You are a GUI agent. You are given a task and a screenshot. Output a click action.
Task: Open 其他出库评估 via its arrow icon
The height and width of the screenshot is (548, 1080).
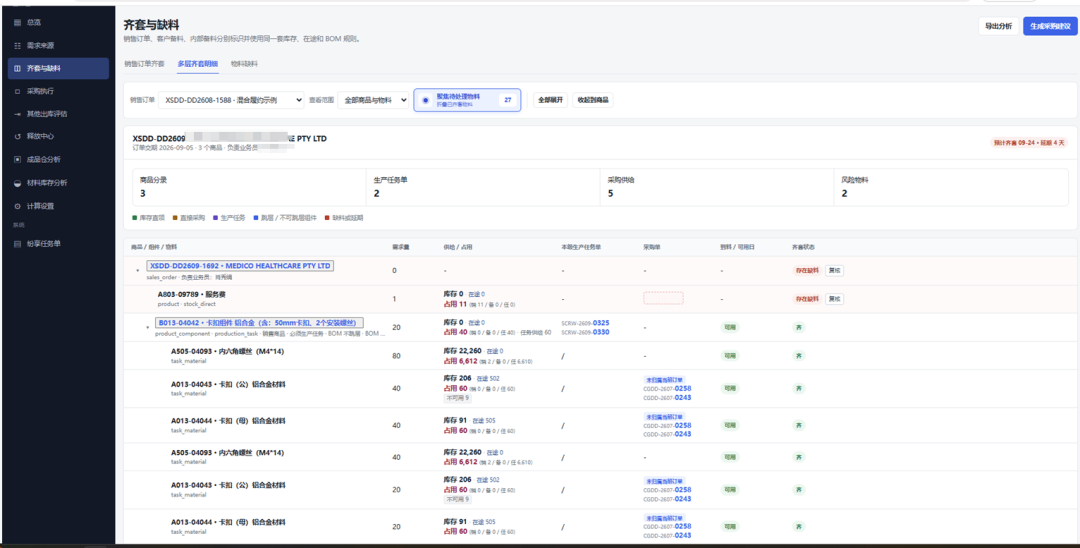click(x=17, y=114)
